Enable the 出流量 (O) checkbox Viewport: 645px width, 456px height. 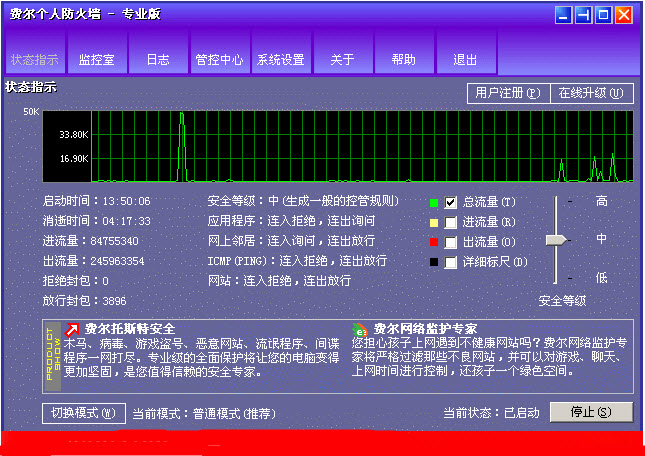tap(451, 242)
